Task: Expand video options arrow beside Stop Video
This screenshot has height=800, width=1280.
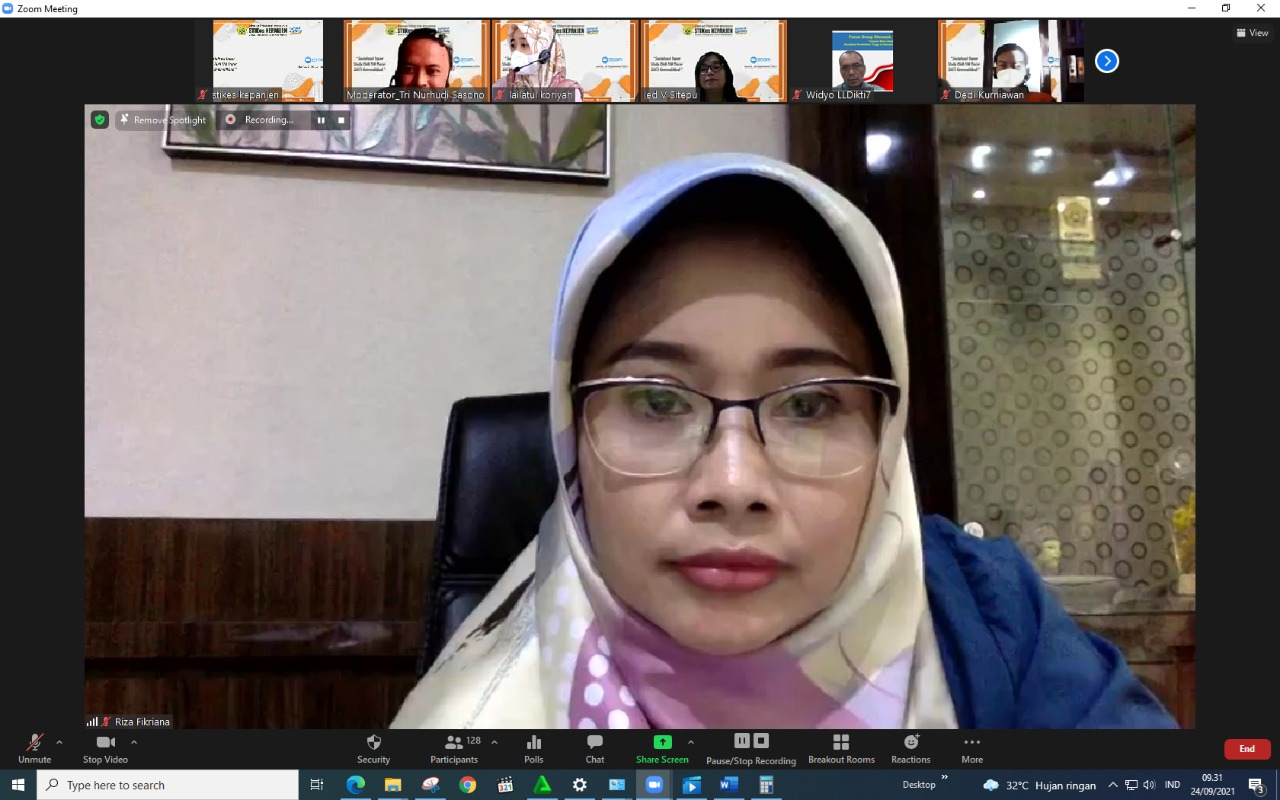Action: (x=134, y=742)
